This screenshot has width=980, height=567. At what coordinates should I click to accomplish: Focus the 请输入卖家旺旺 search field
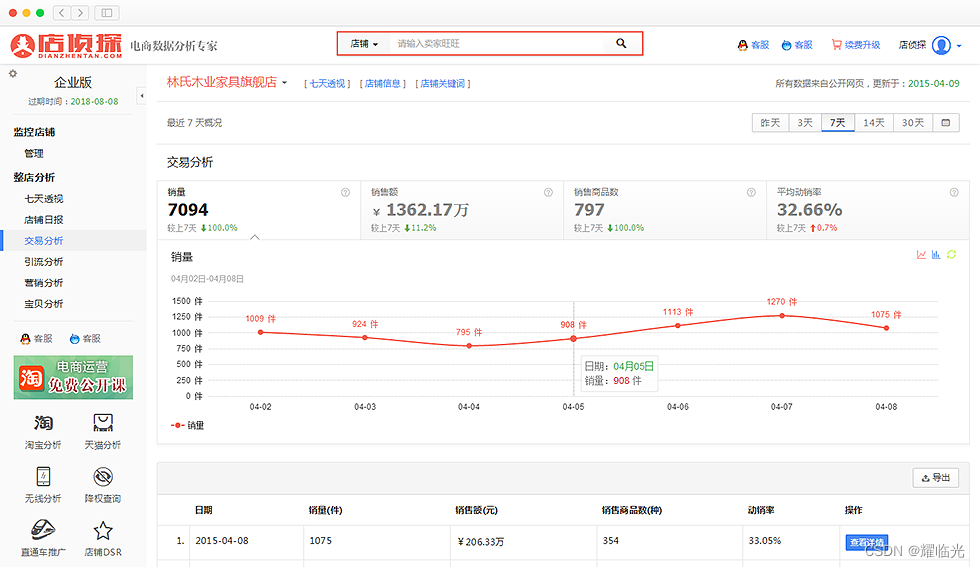[497, 44]
